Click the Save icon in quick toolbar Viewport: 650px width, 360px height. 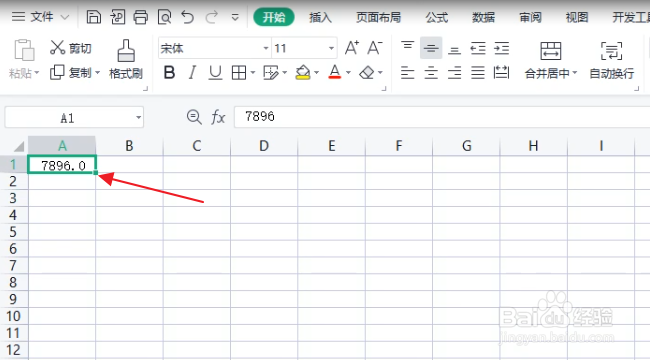[94, 17]
